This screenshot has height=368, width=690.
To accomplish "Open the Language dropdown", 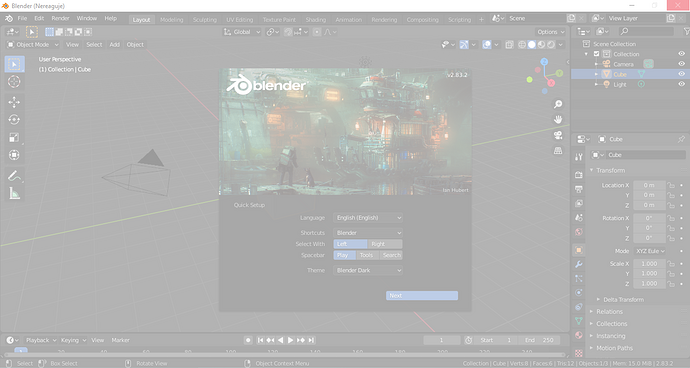I will (368, 218).
